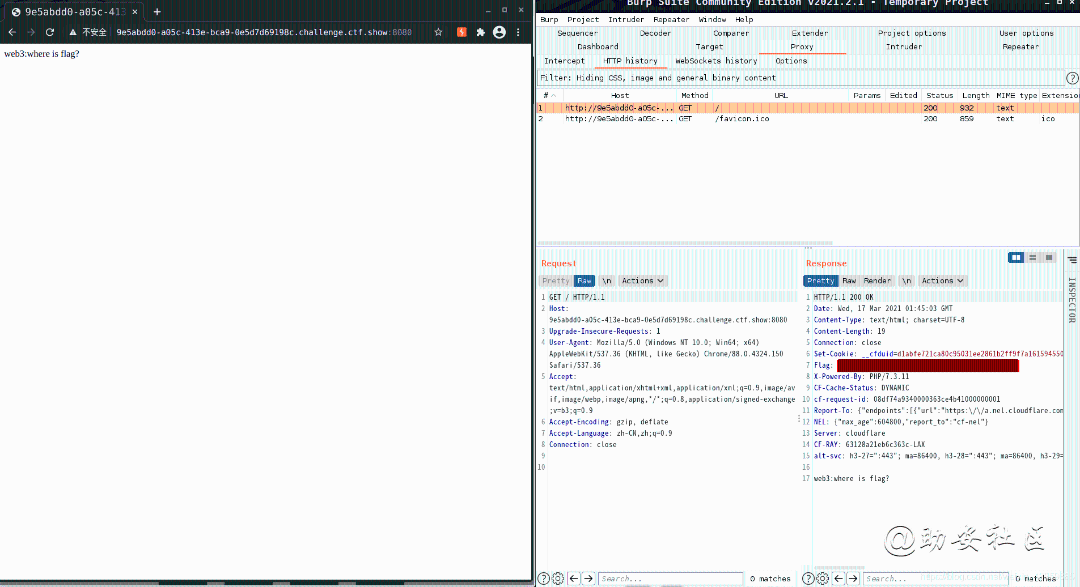
Task: Open request Actions dropdown
Action: (642, 281)
